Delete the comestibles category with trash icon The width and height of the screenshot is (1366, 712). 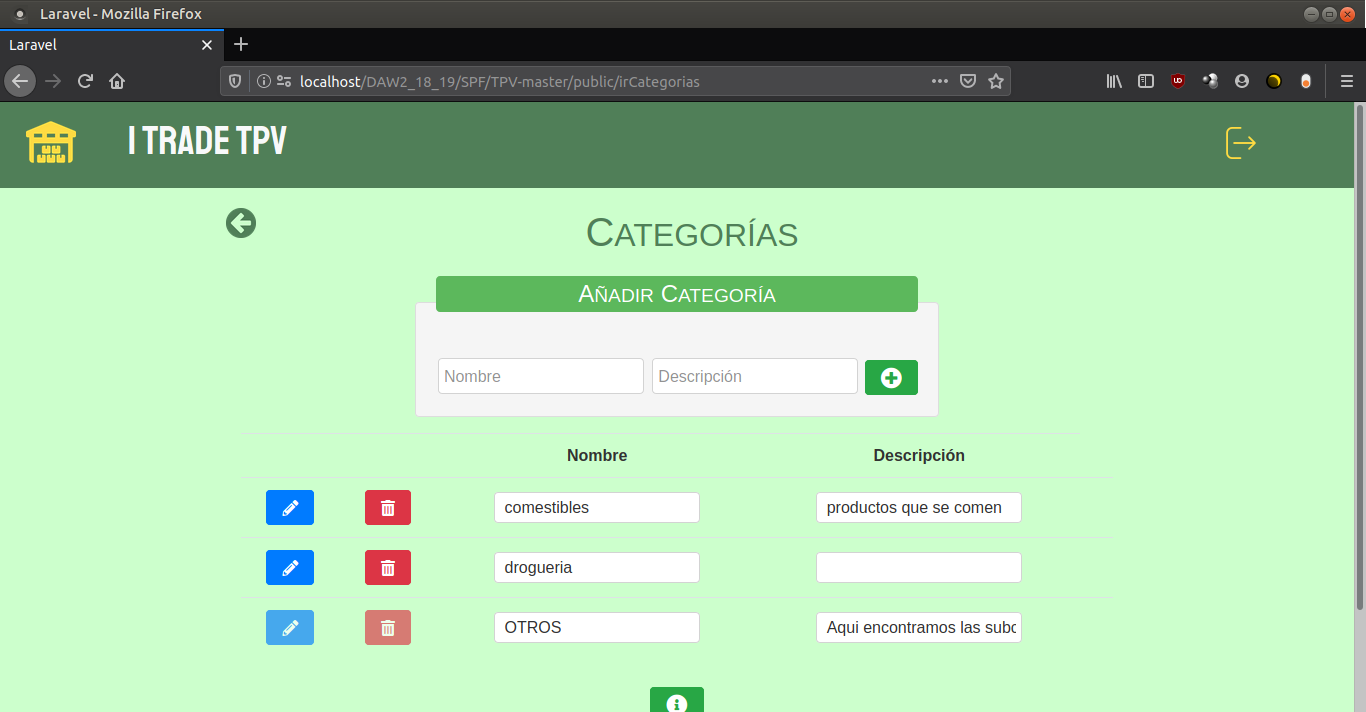point(388,508)
